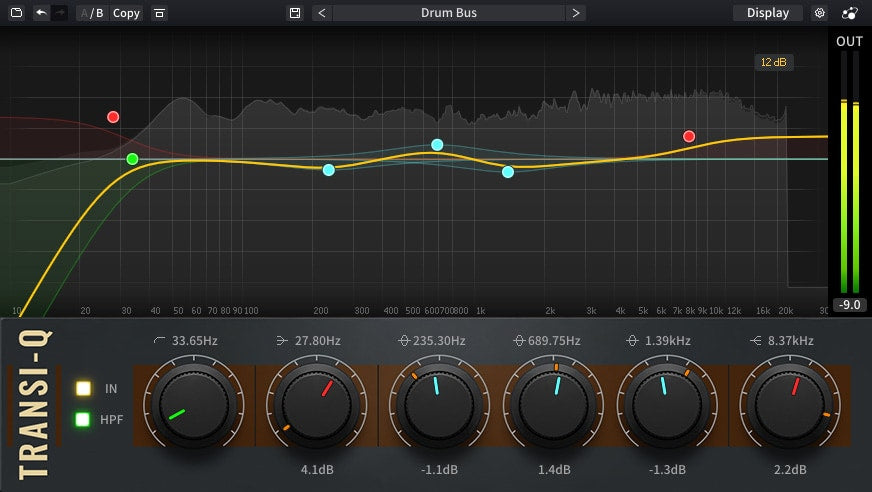
Task: Toggle the IN bypass switch
Action: [x=83, y=388]
